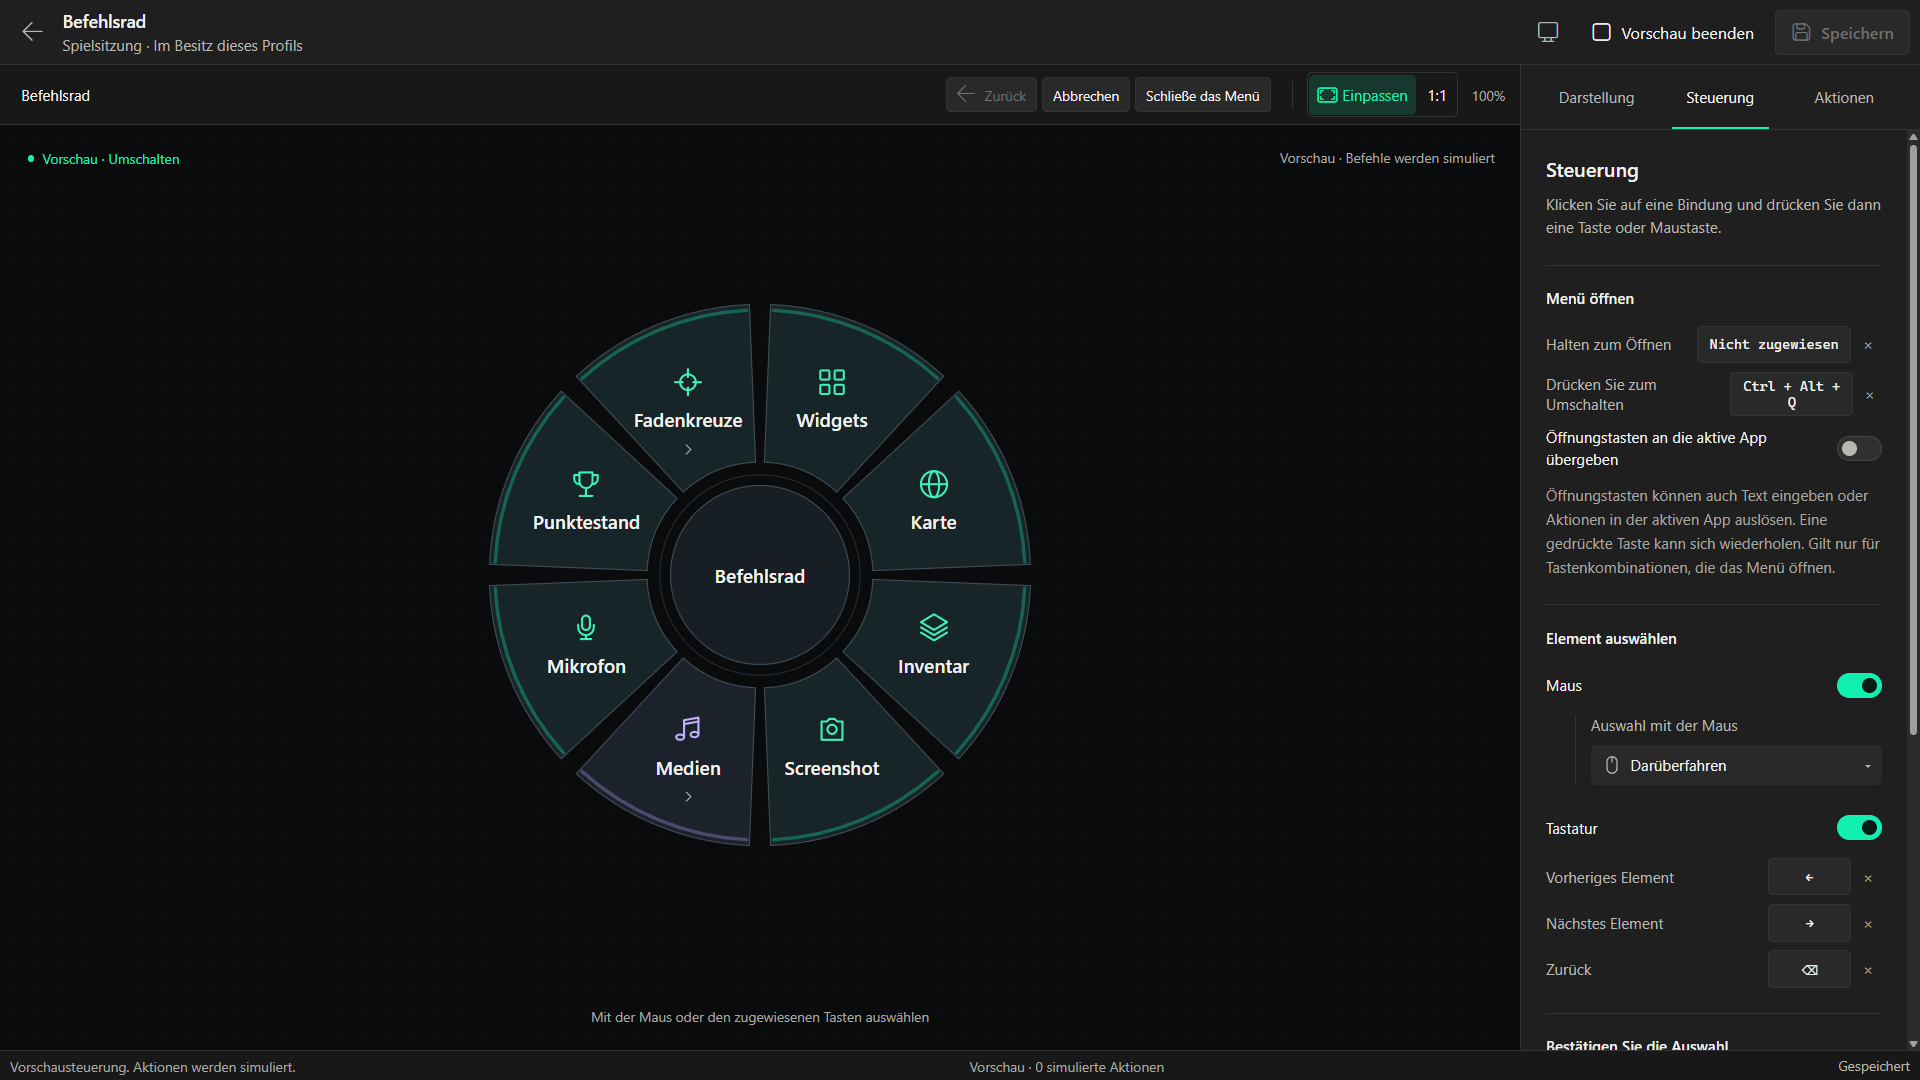Click the Befehlsrad center hub of wheel
The image size is (1920, 1080).
tap(760, 576)
